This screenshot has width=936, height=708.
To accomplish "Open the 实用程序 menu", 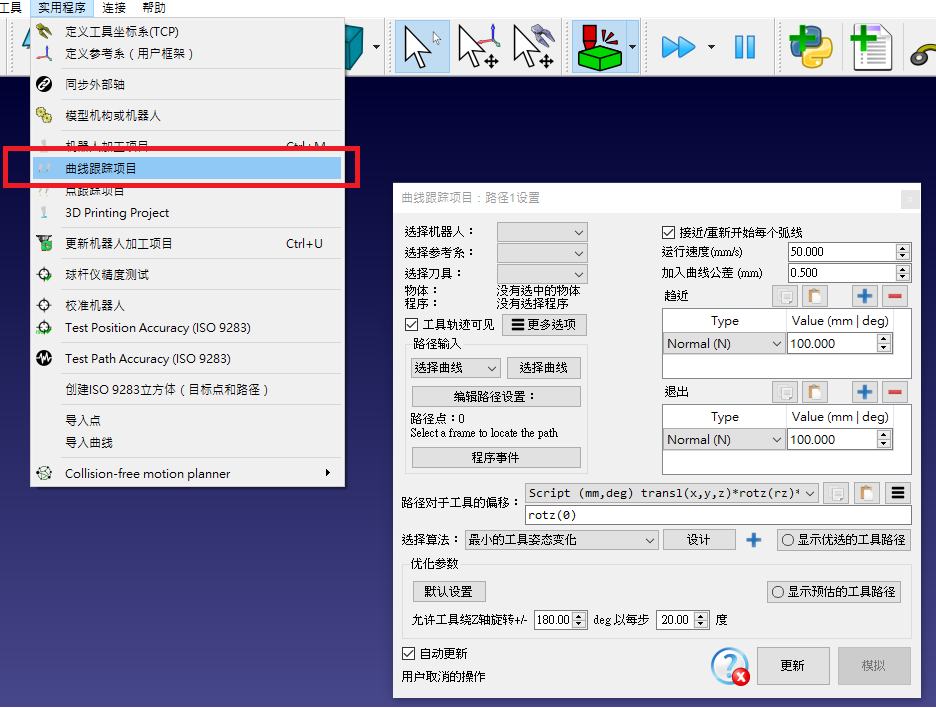I will [62, 8].
